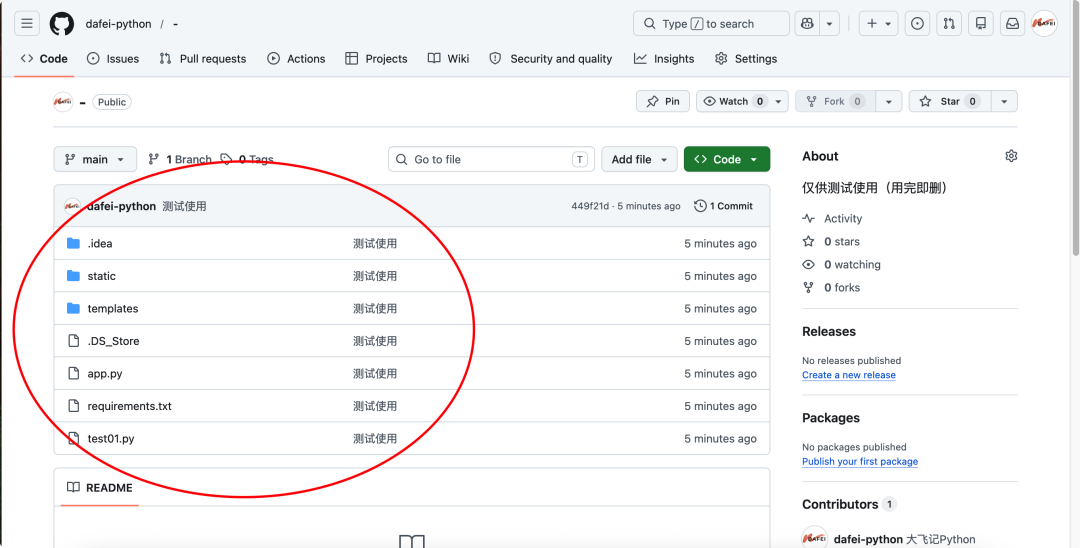Star this repository
This screenshot has width=1080, height=548.
(x=950, y=101)
